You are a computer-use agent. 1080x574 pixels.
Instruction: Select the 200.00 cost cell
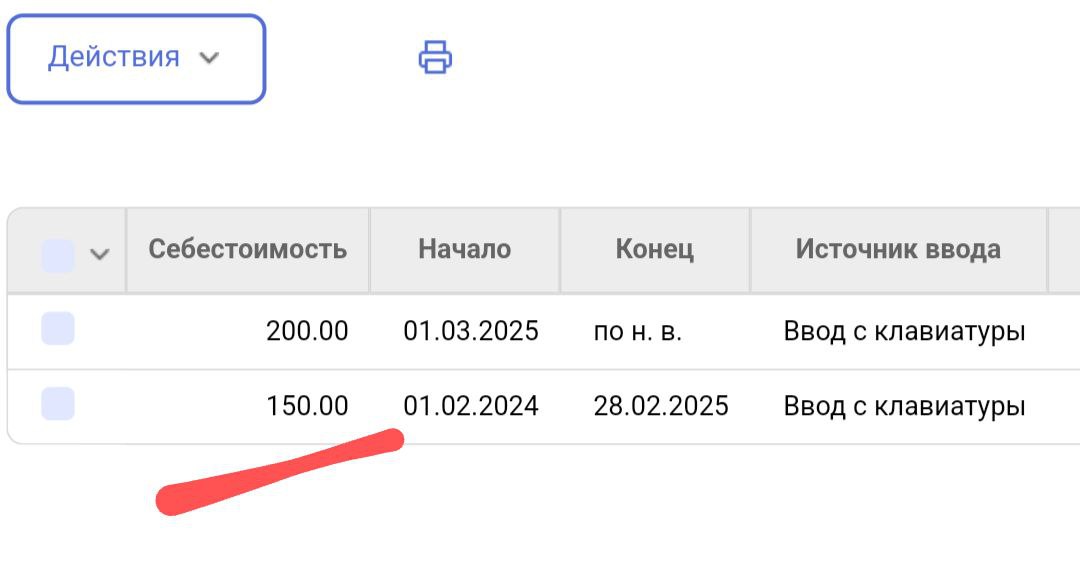pyautogui.click(x=307, y=331)
